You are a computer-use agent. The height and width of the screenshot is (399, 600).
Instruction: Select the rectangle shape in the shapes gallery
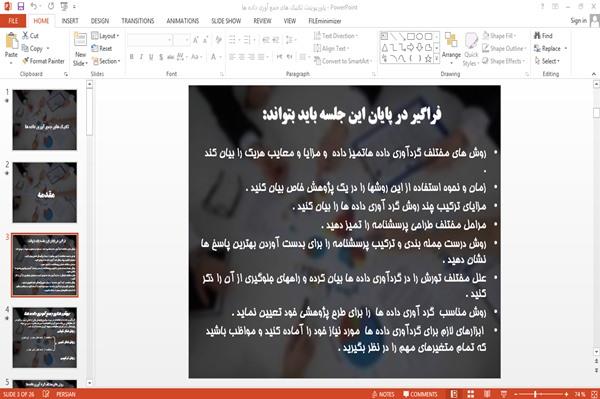[x=411, y=37]
